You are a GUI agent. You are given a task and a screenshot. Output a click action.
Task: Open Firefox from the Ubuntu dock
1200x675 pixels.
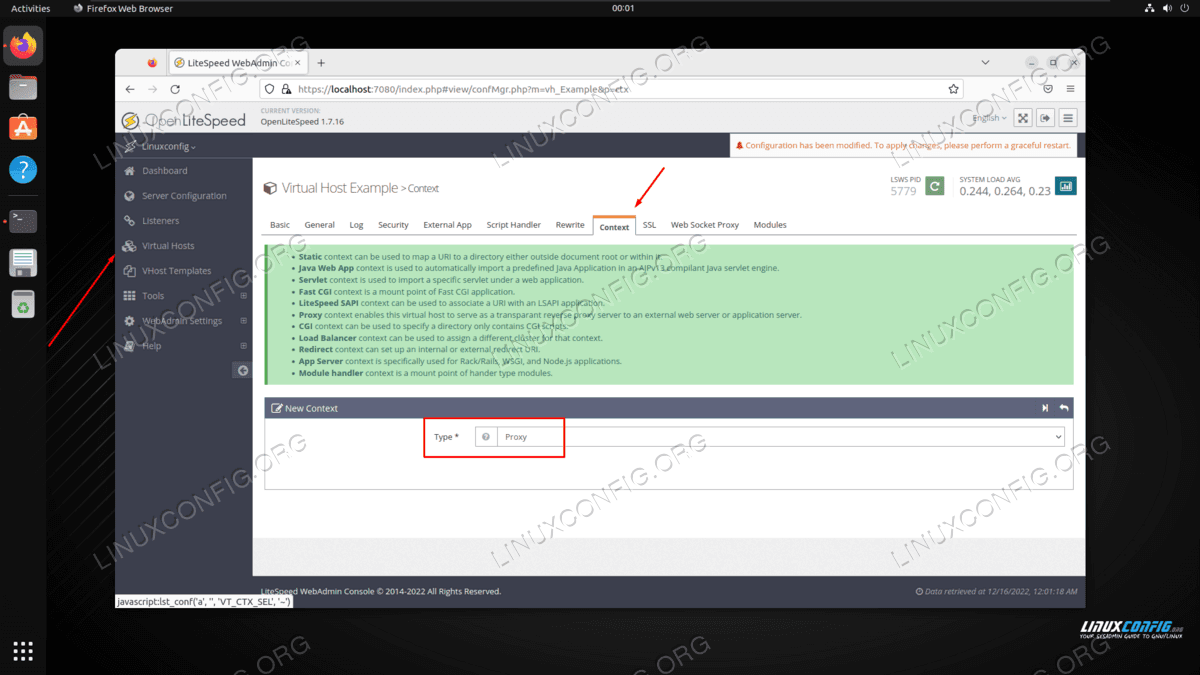23,46
